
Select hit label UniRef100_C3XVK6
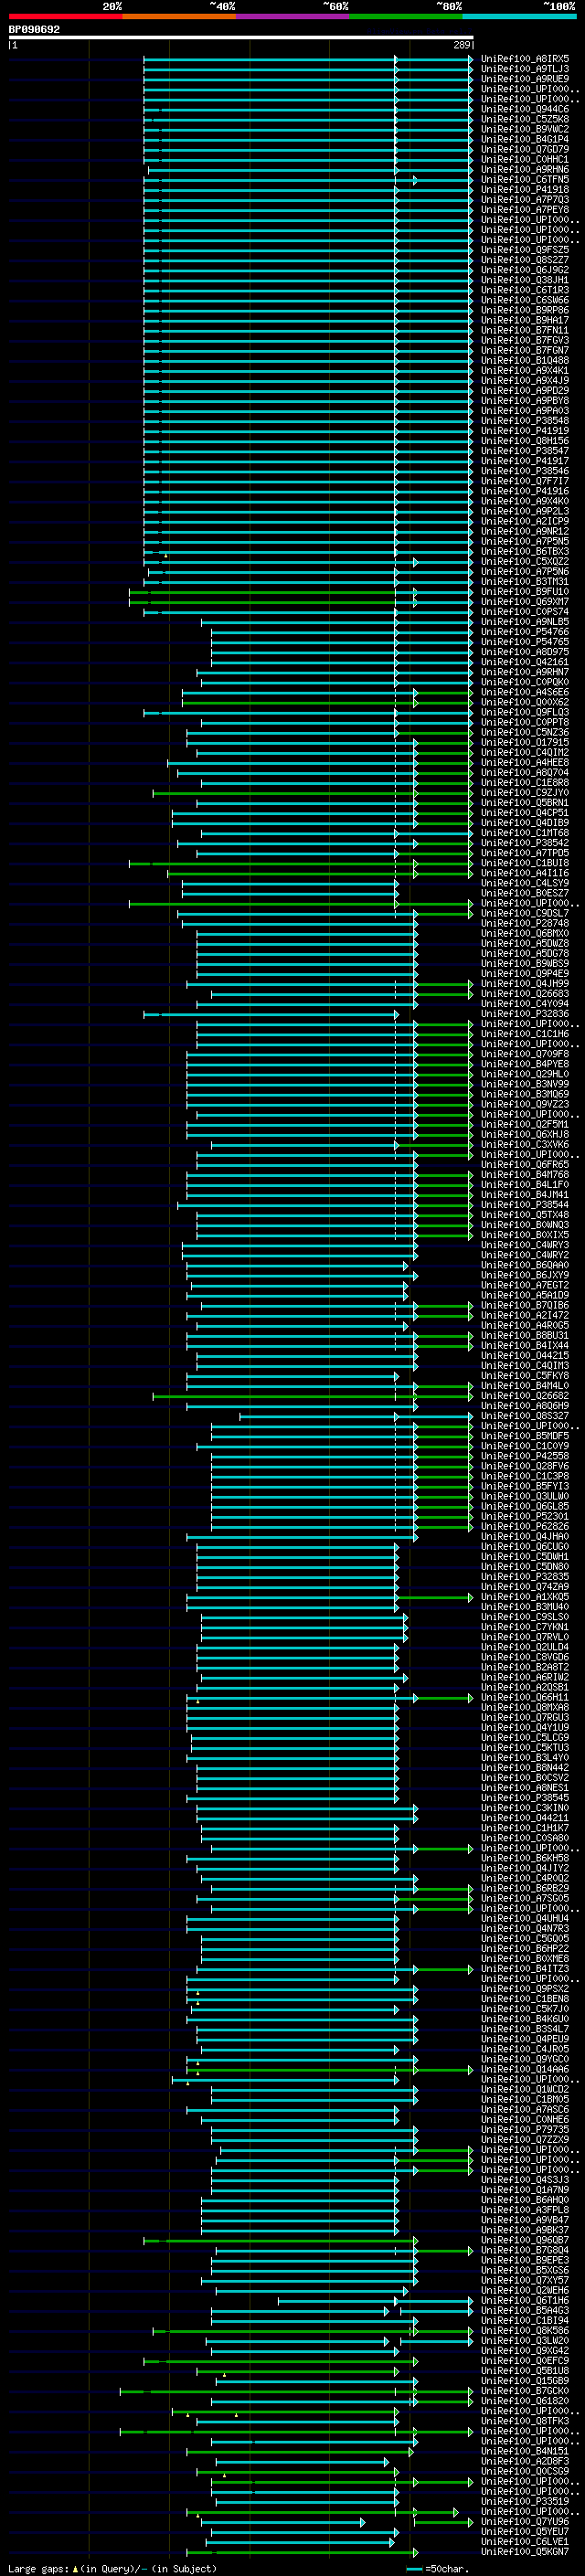525,1145
